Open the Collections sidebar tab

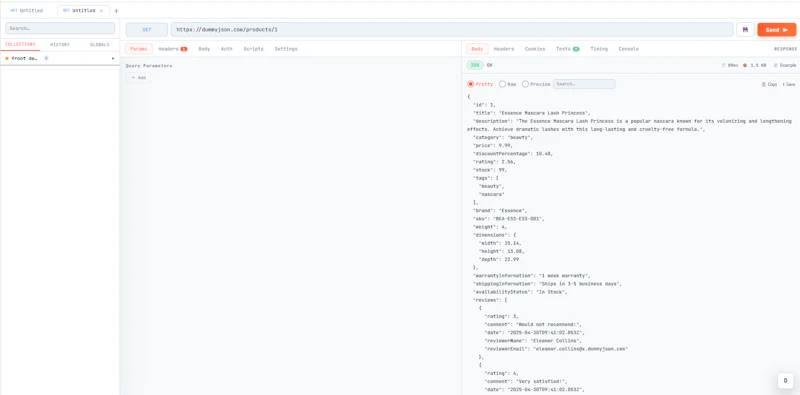pyautogui.click(x=20, y=44)
